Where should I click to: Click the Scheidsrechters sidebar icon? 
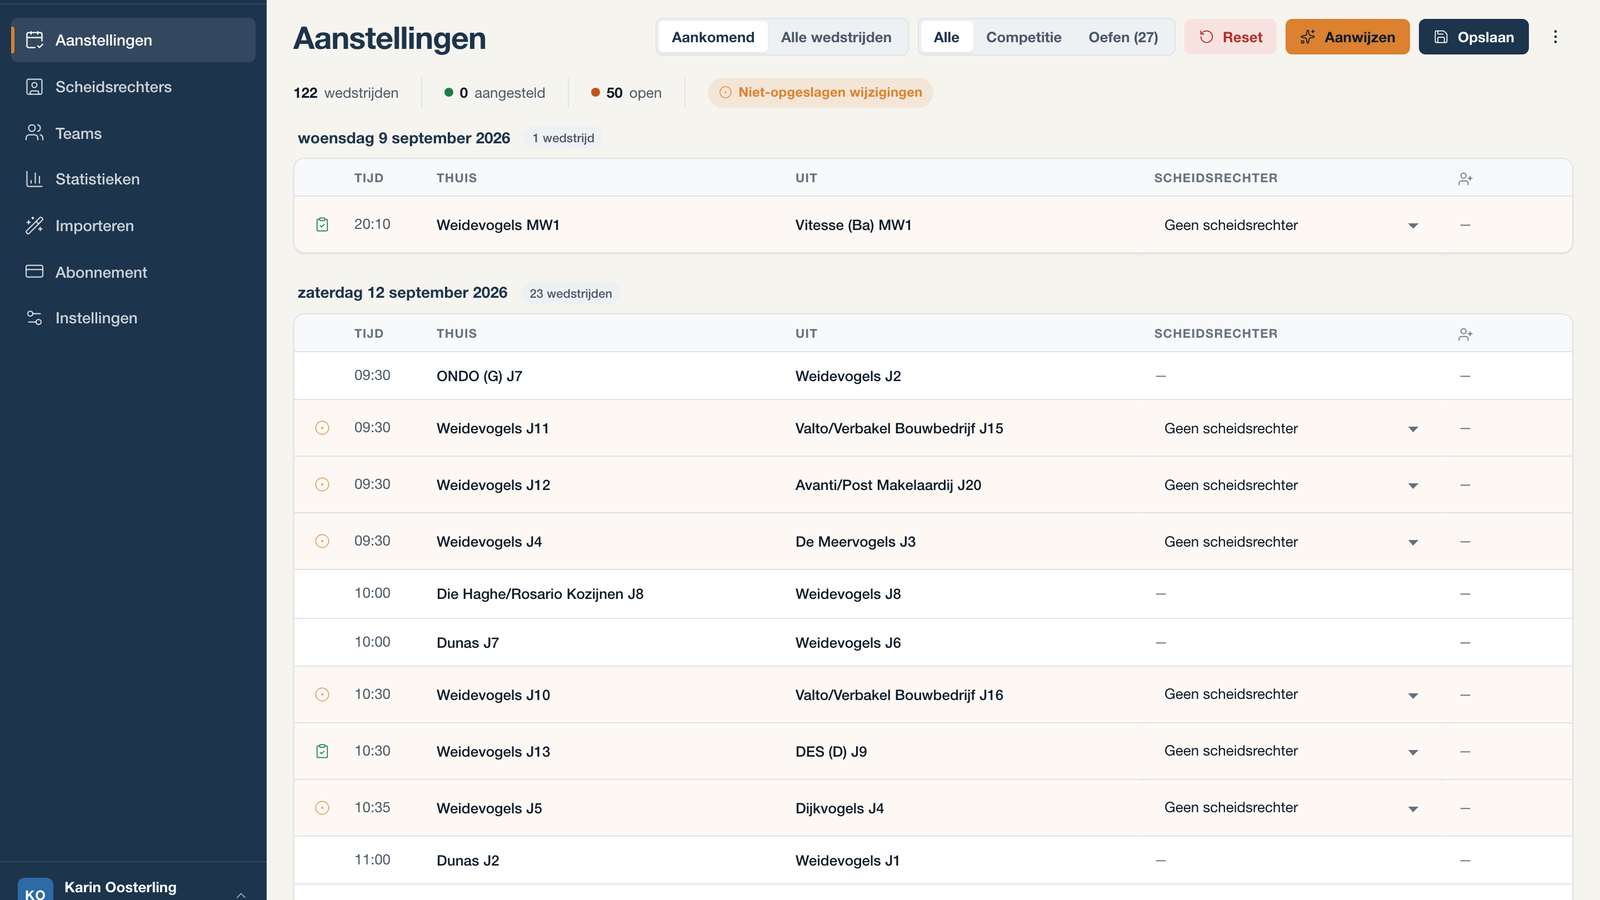(x=34, y=87)
